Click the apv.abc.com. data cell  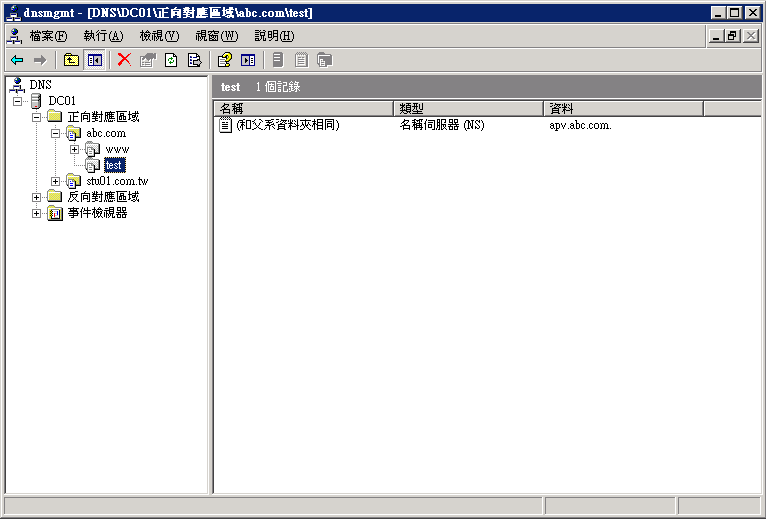click(580, 125)
